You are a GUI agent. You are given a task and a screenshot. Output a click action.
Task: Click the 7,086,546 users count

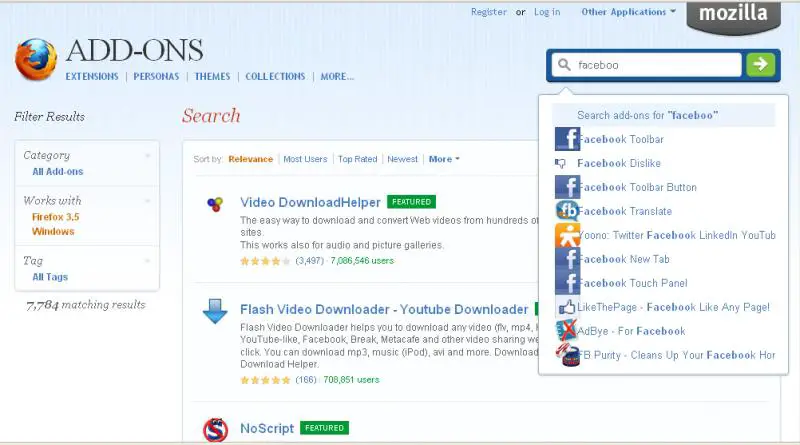click(x=362, y=261)
